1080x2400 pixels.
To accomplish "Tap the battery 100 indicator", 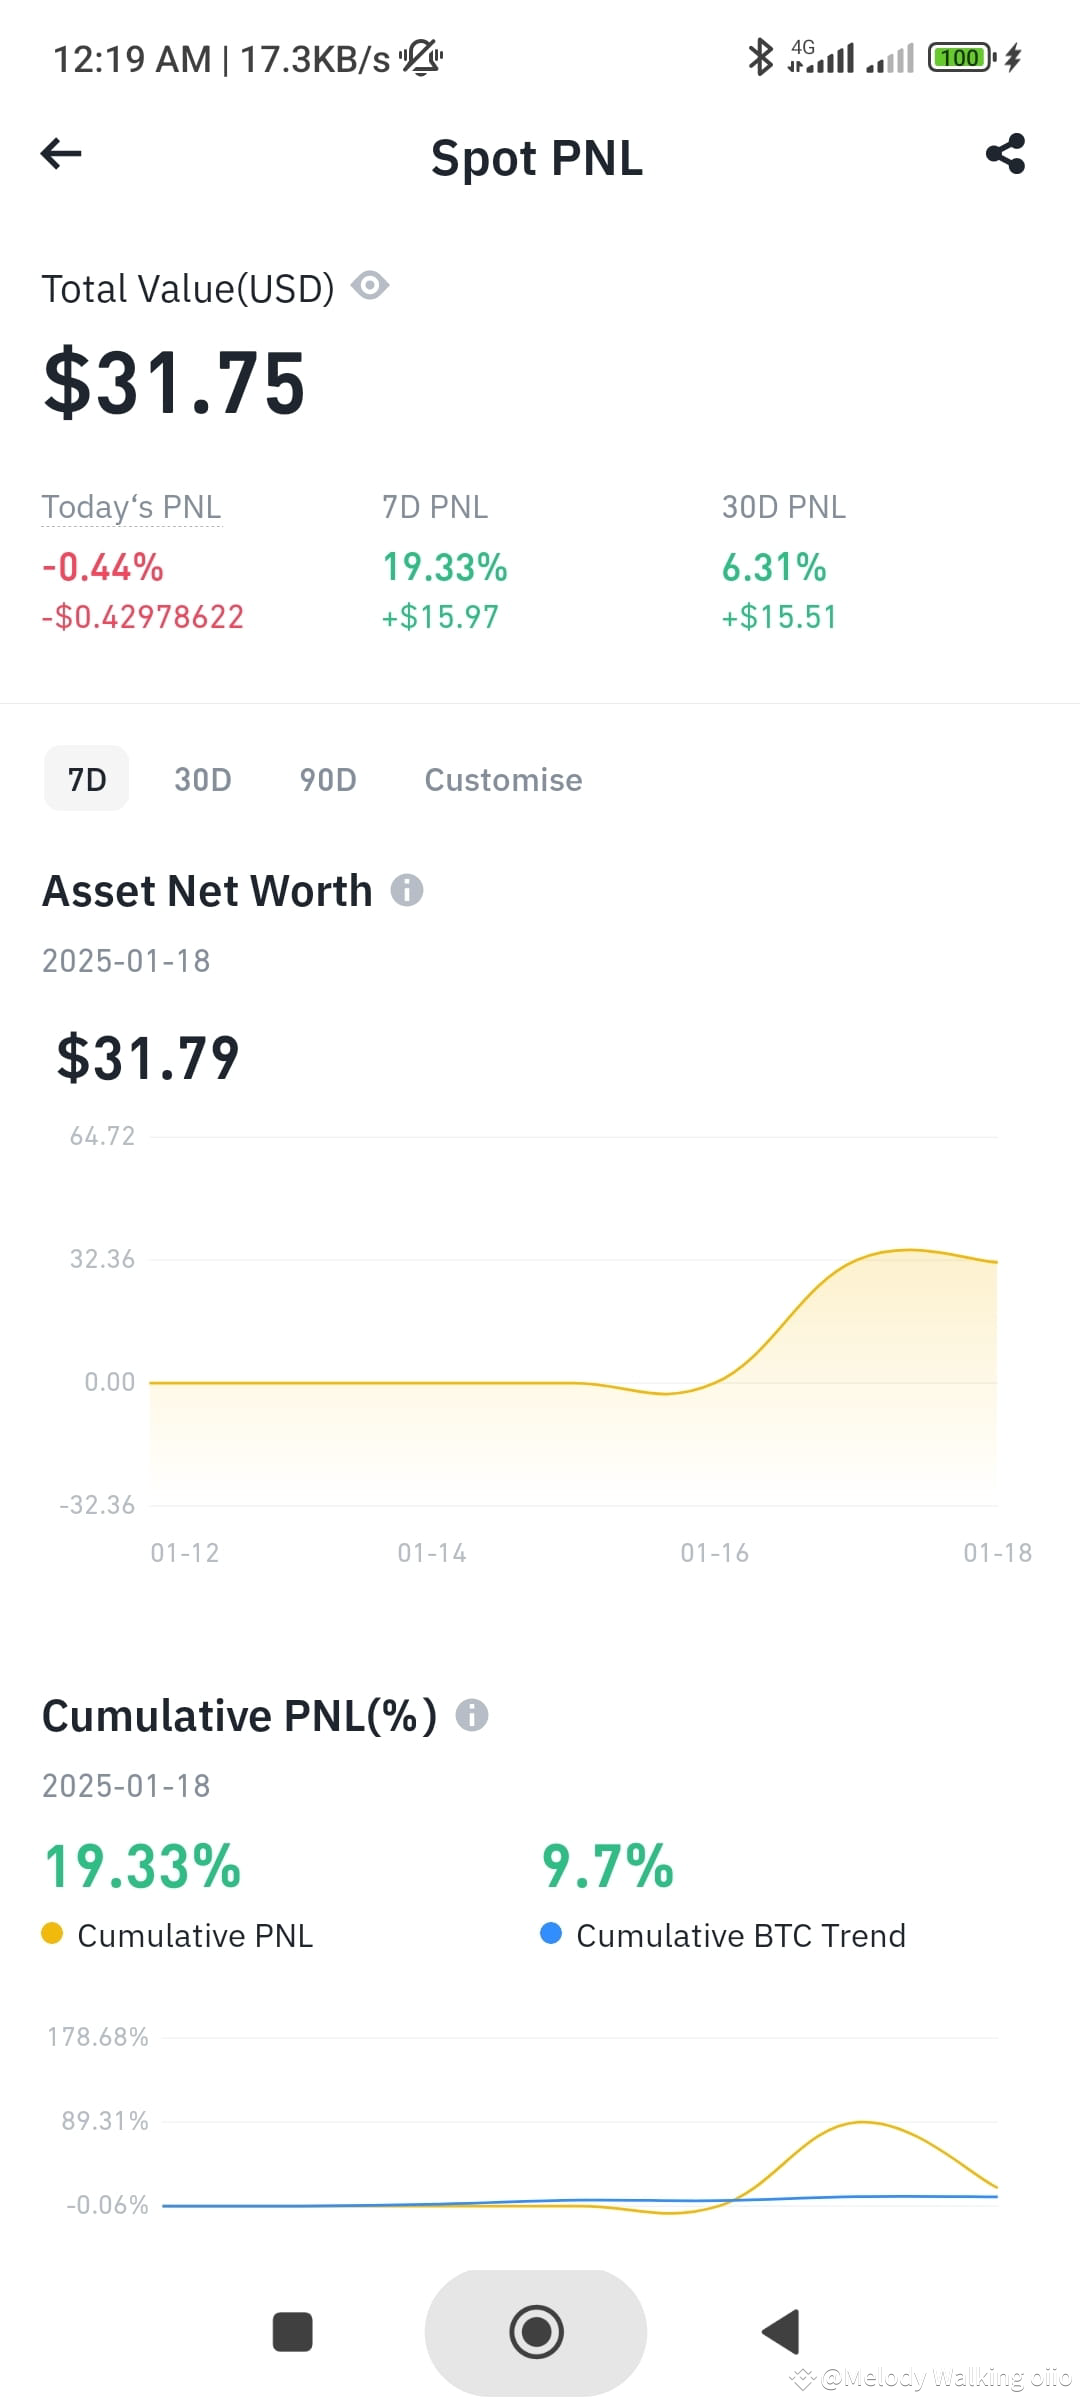I will point(962,57).
